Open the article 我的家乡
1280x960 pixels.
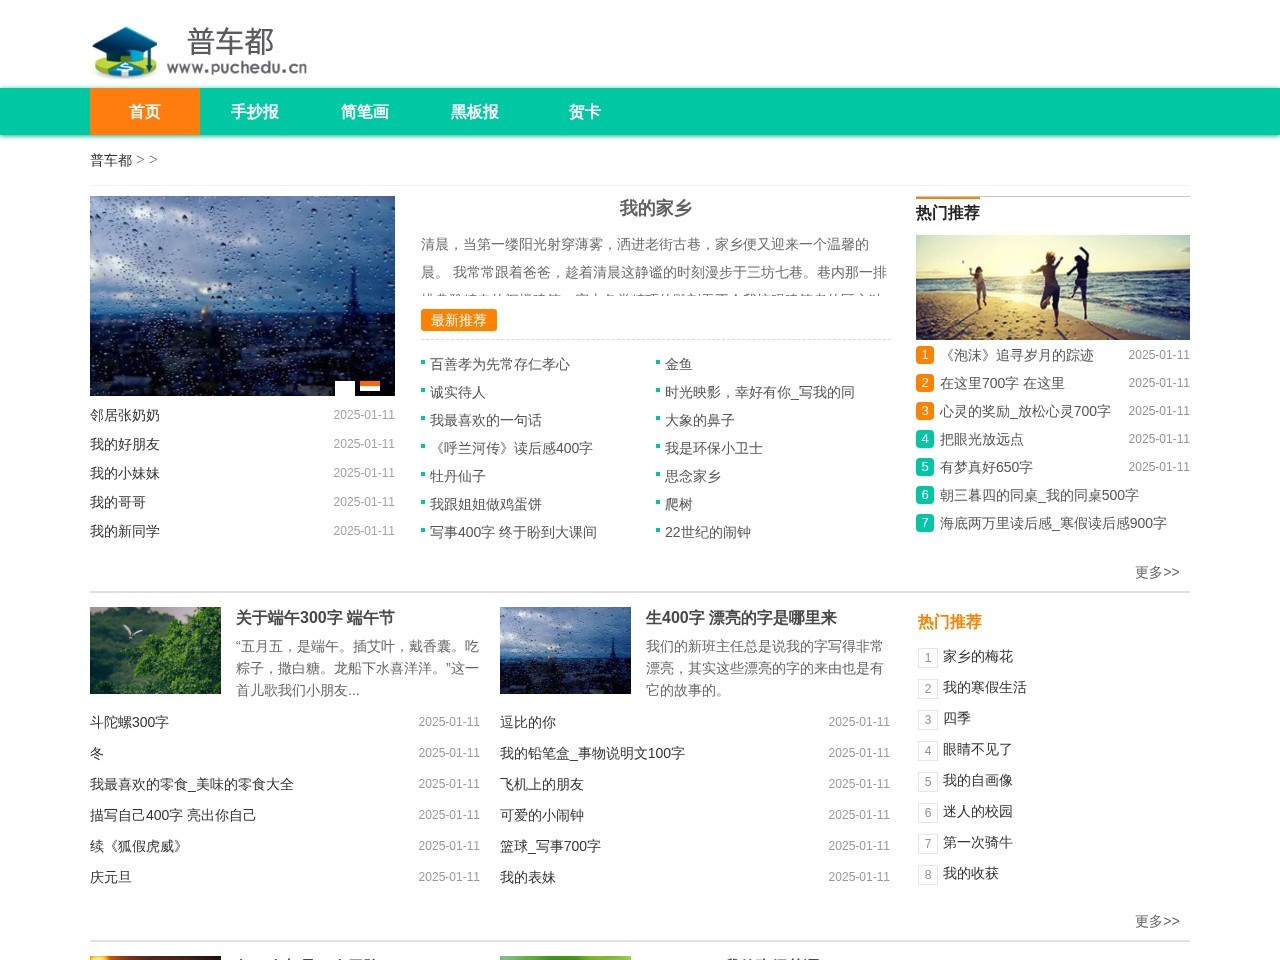pos(655,208)
